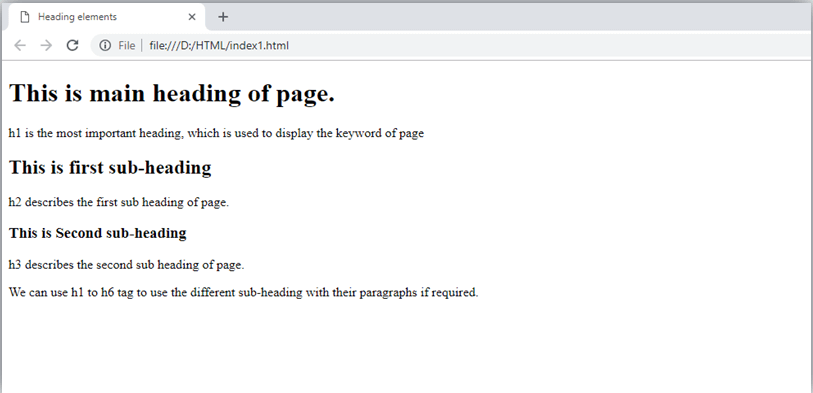Click the This is Second sub-heading title
813x393 pixels.
(x=97, y=233)
